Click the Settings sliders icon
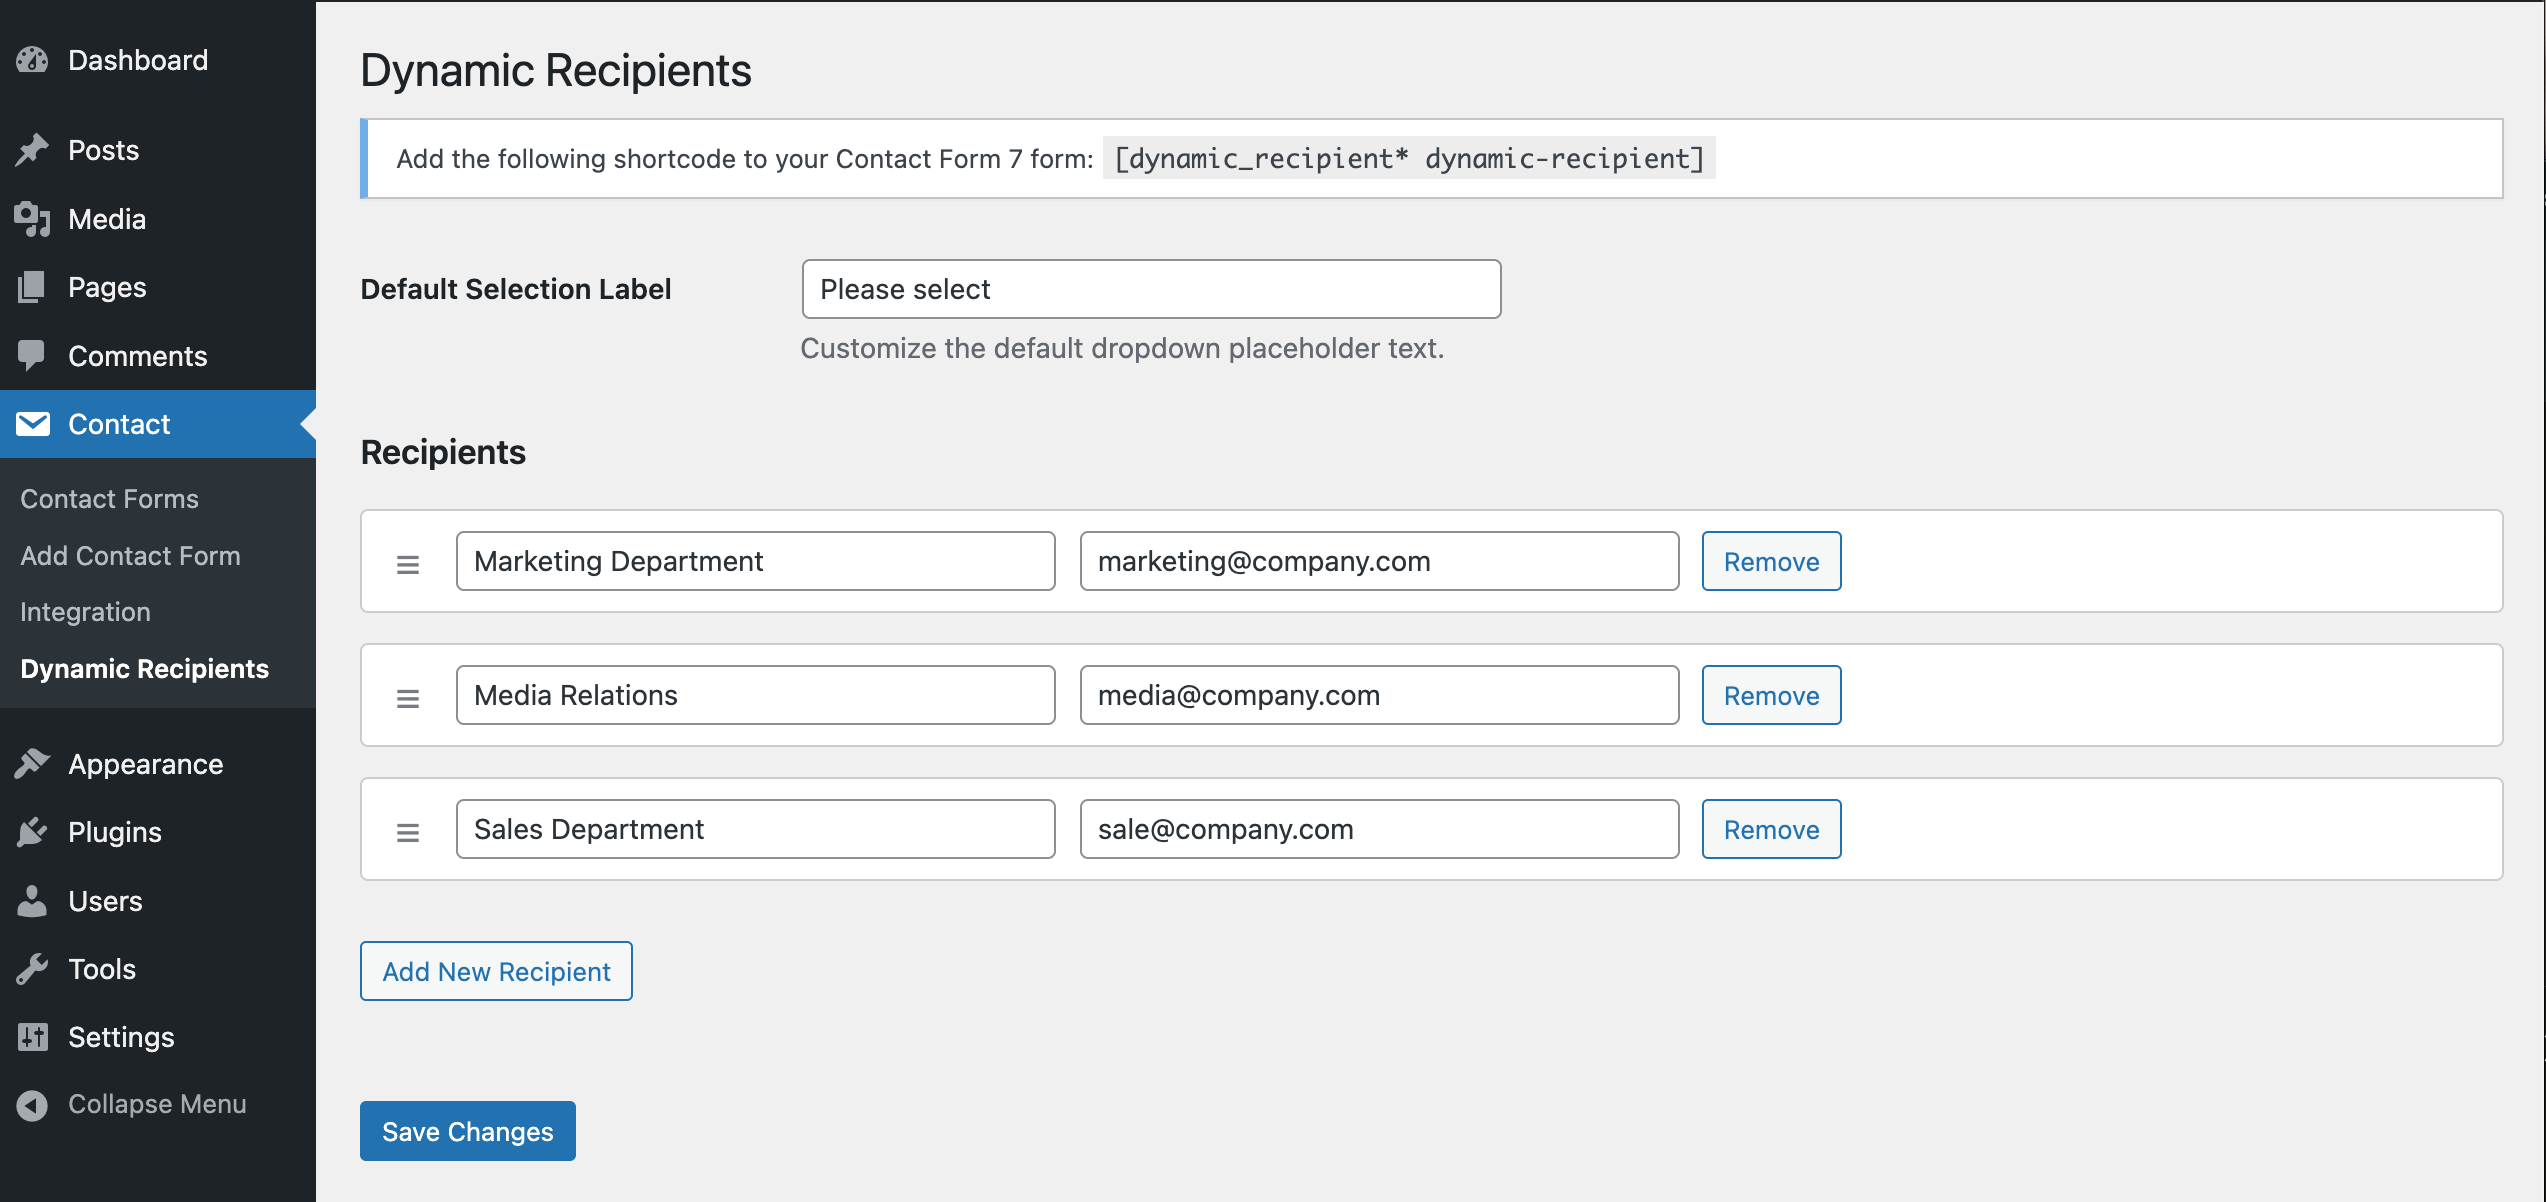The image size is (2546, 1202). [x=32, y=1037]
